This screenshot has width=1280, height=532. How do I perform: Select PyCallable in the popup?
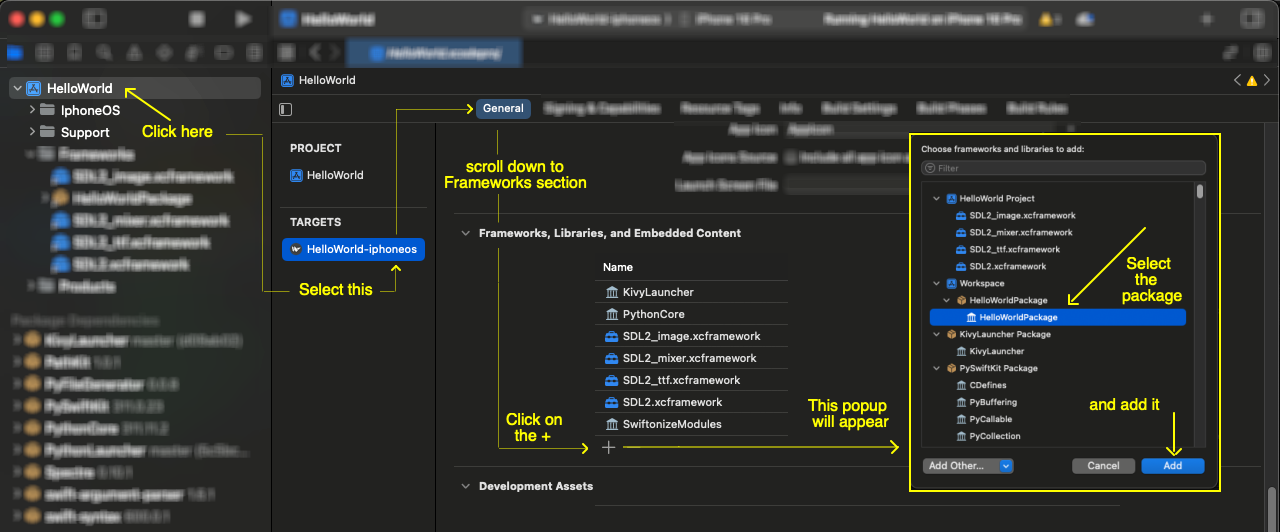click(984, 419)
